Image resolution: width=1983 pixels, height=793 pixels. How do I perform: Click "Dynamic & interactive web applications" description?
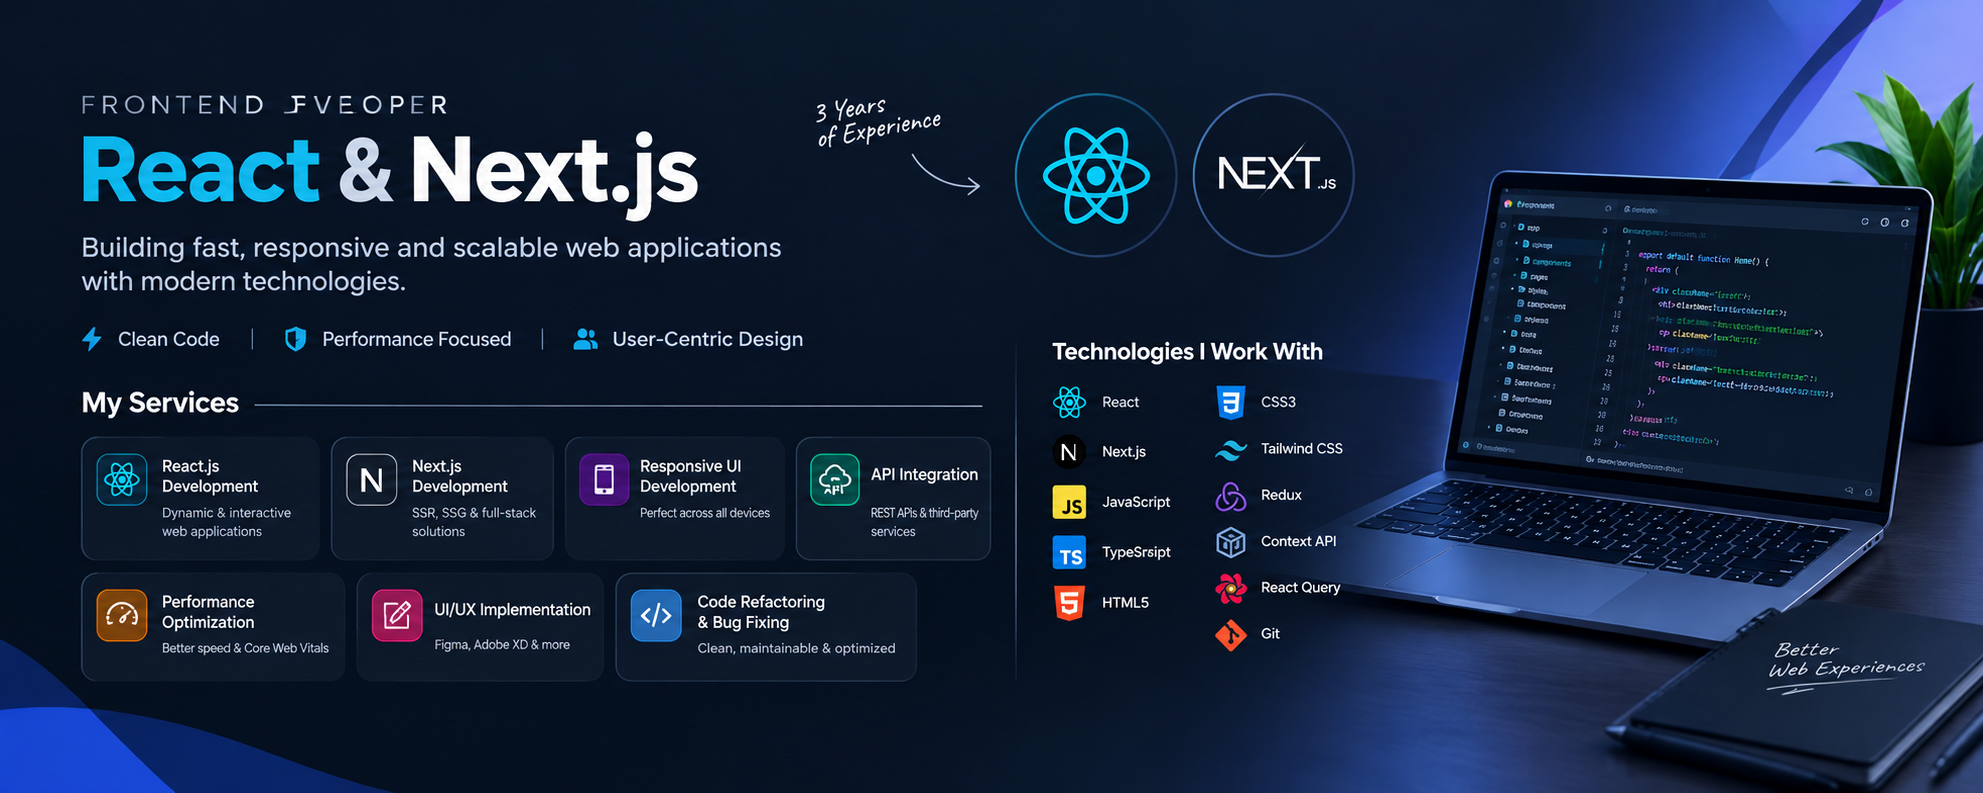pos(226,522)
